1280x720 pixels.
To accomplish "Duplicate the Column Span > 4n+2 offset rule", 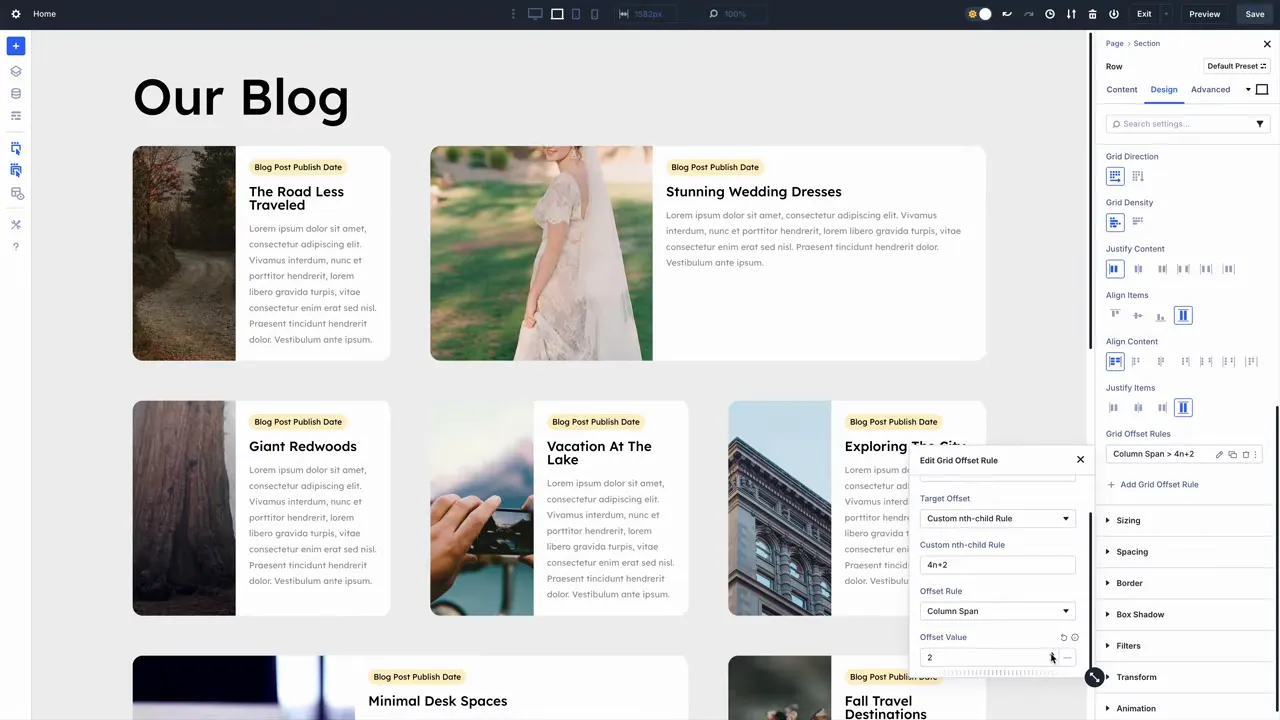I will pos(1232,454).
